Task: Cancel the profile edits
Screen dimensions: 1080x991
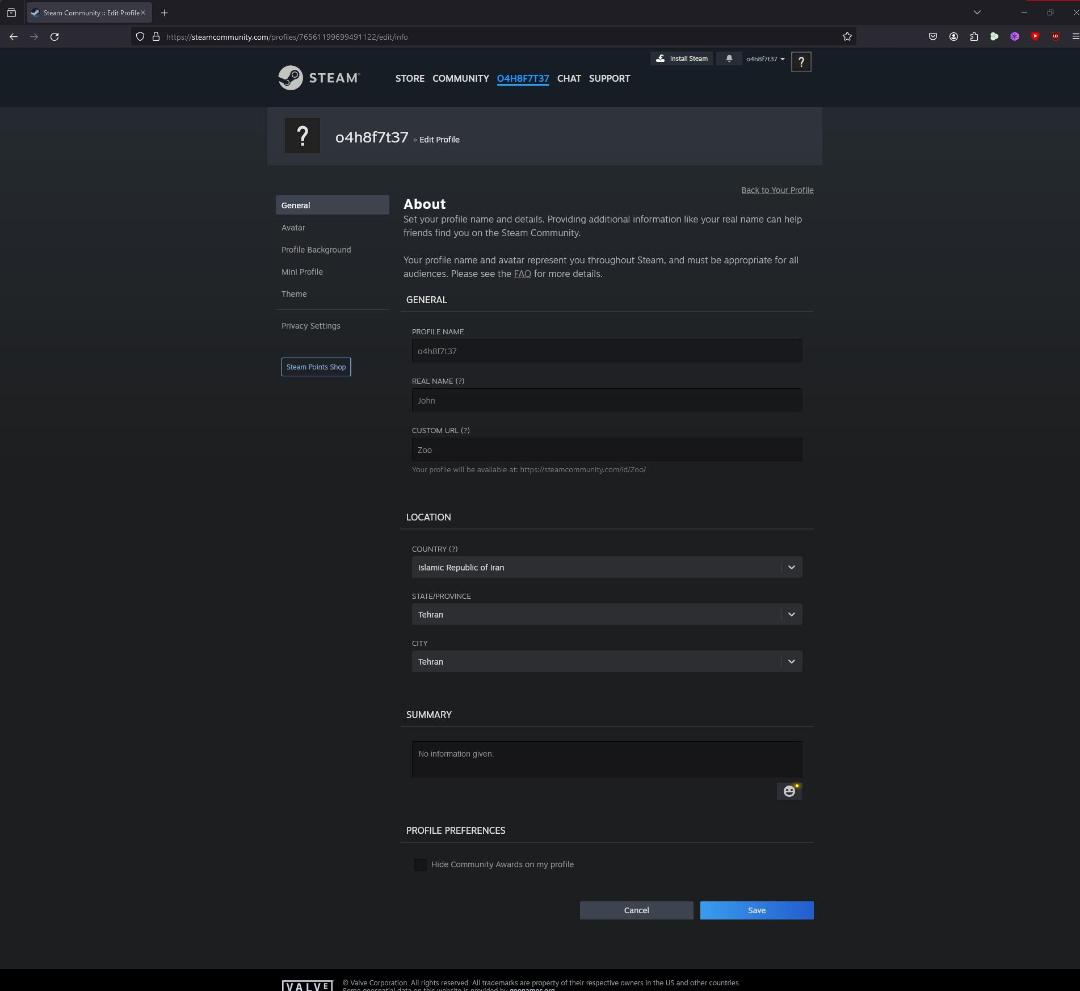Action: (636, 910)
